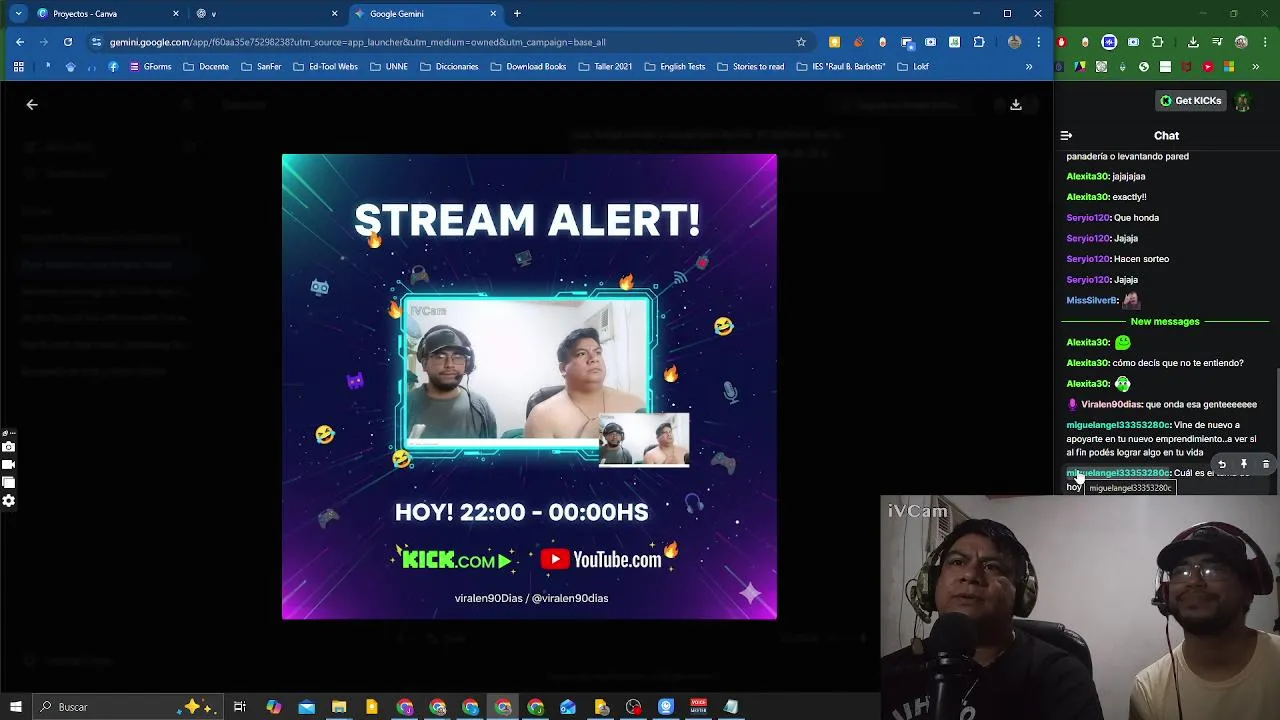Click the generated Stream Alert poster image

(529, 386)
